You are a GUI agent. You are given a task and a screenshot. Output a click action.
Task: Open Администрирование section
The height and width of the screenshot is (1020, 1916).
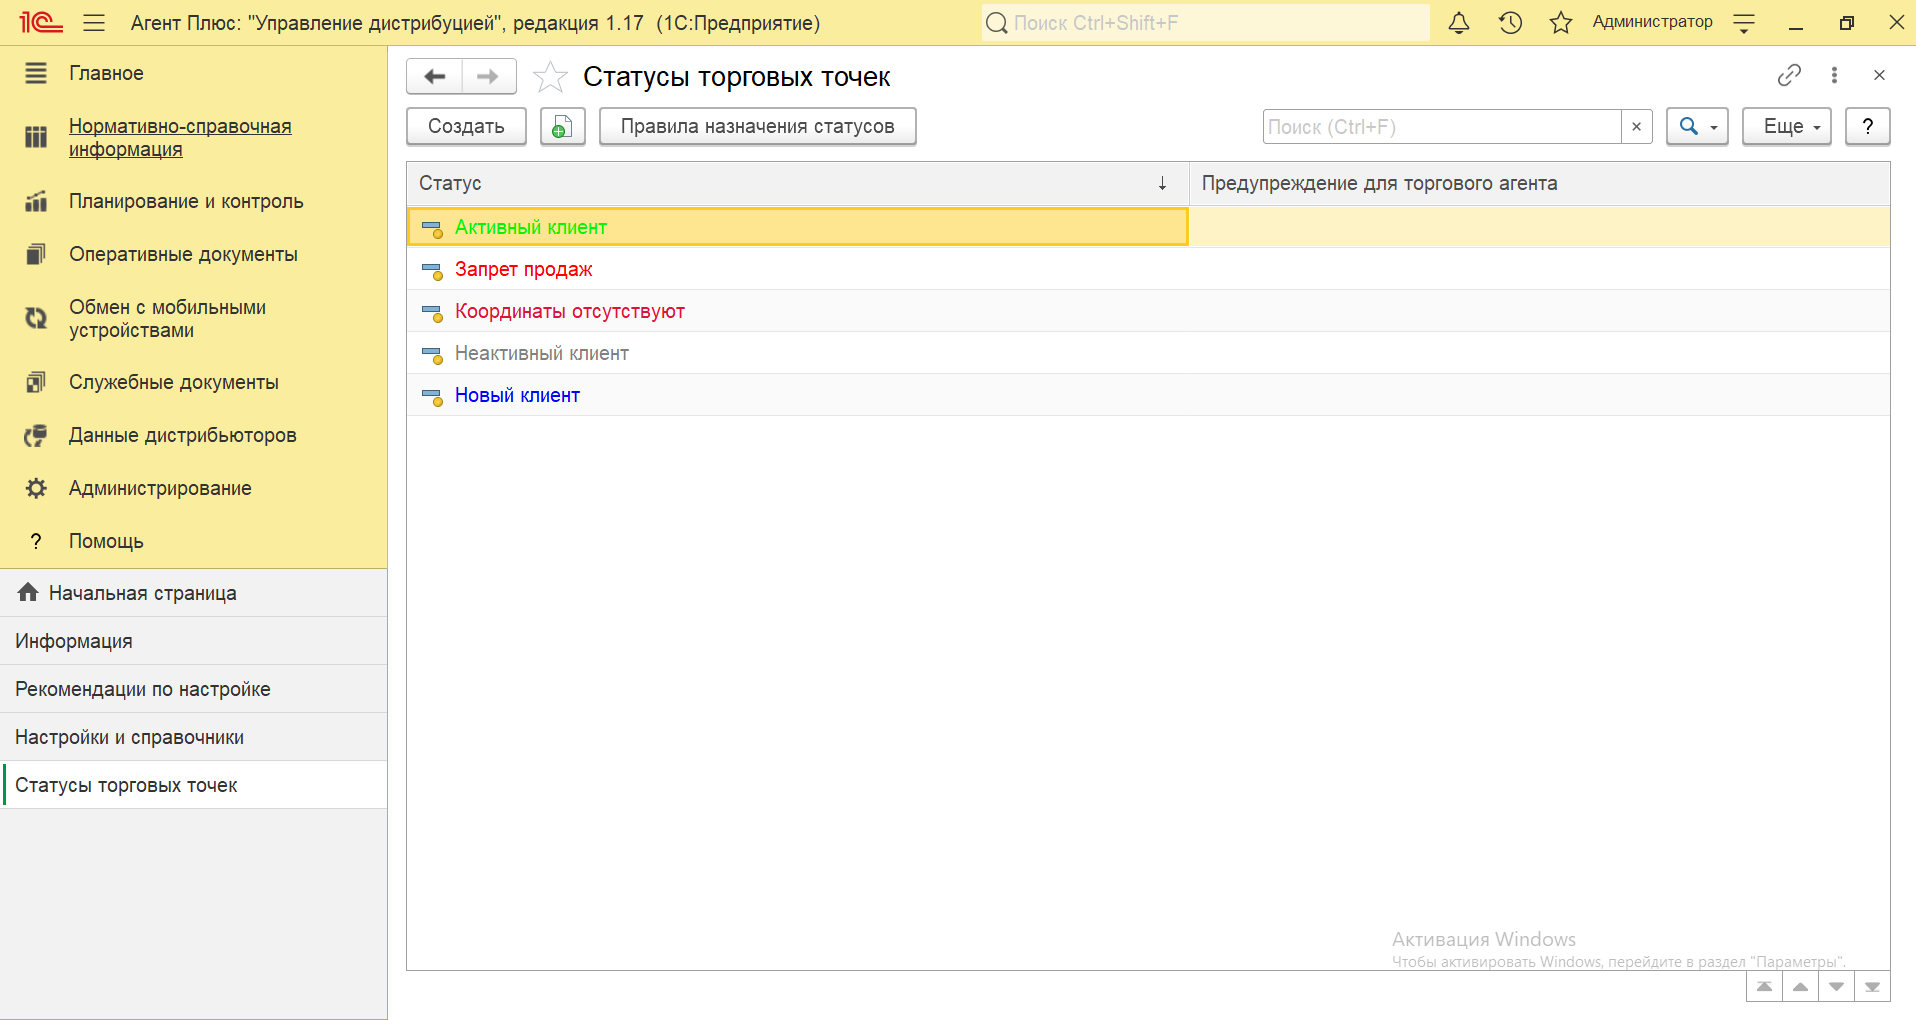coord(193,488)
